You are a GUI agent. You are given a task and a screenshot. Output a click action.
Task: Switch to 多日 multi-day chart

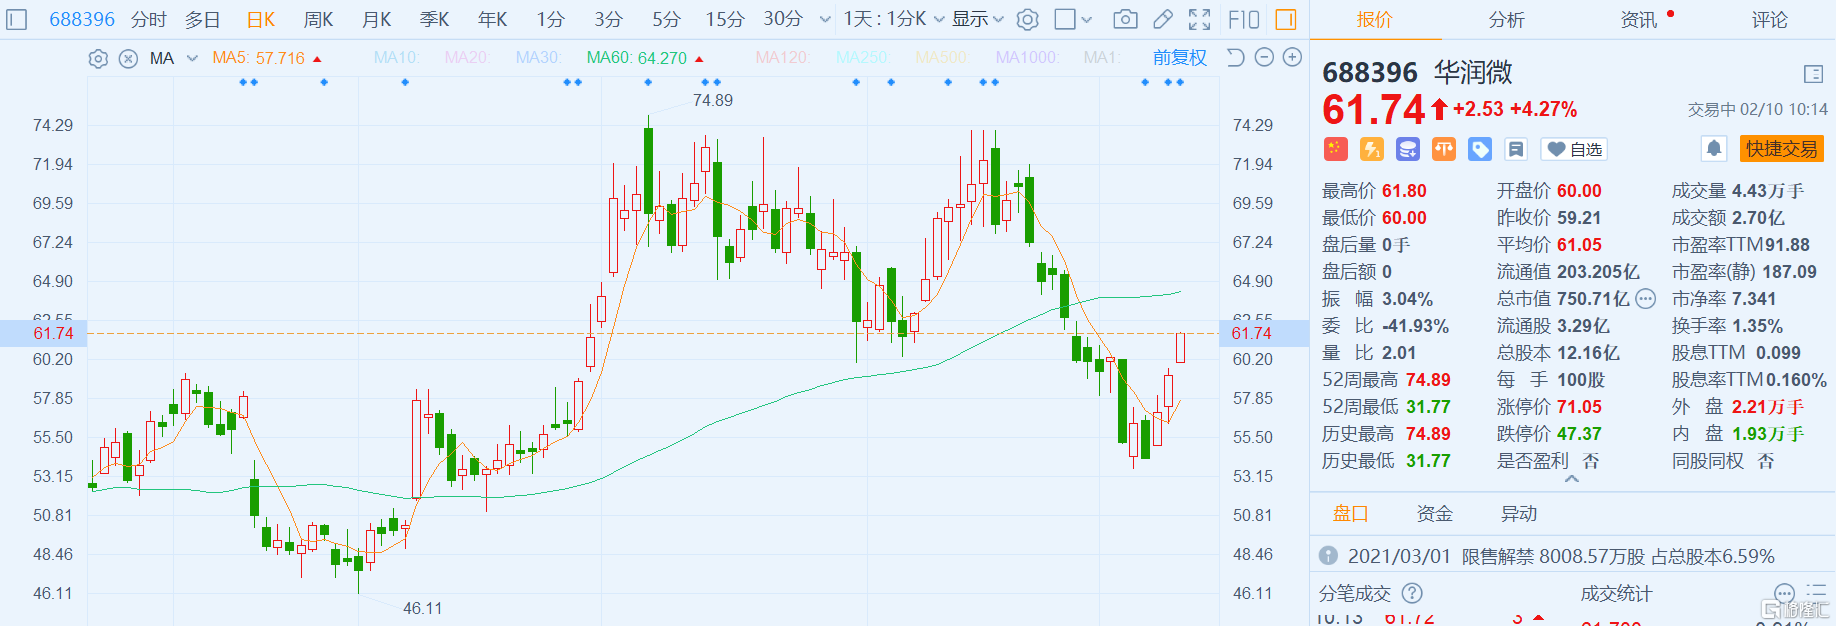(x=202, y=19)
